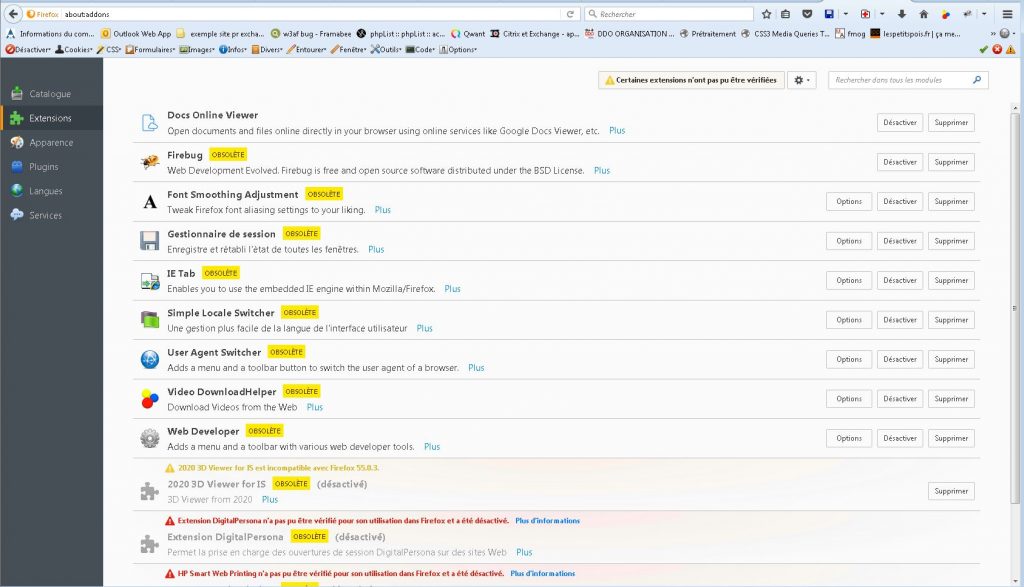Screen dimensions: 1024x587
Task: Click the Plus link for Web Developer
Action: 432,447
